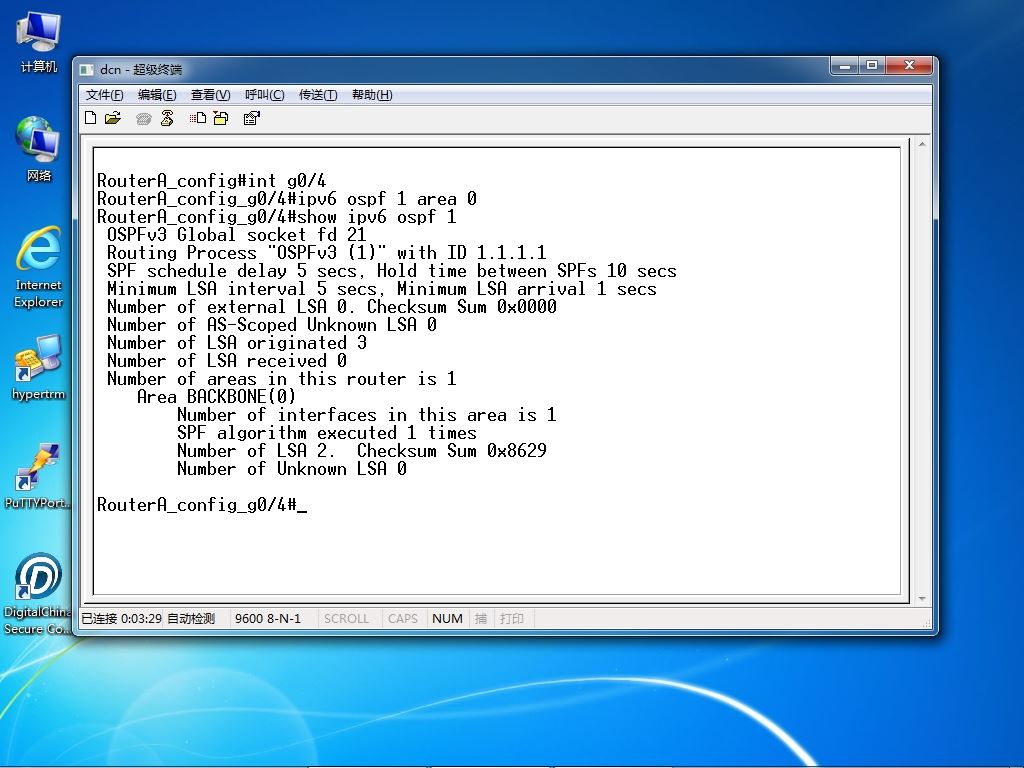
Task: Select the DigitalChina Secure Connect desktop icon
Action: tap(37, 594)
